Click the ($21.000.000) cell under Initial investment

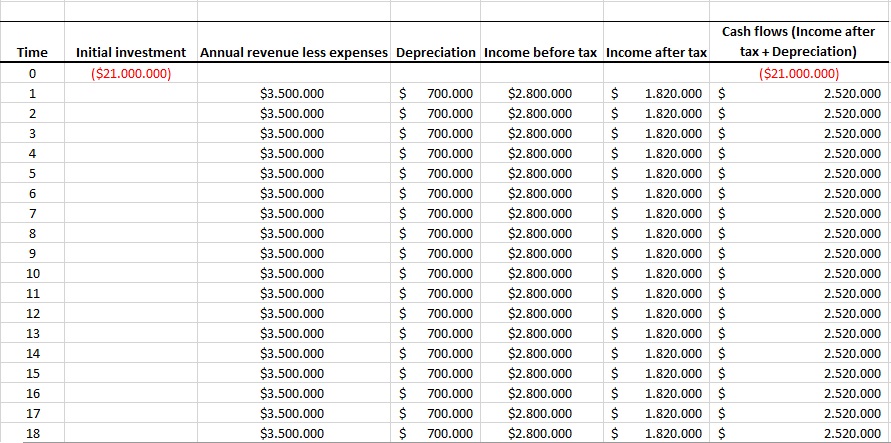click(130, 74)
